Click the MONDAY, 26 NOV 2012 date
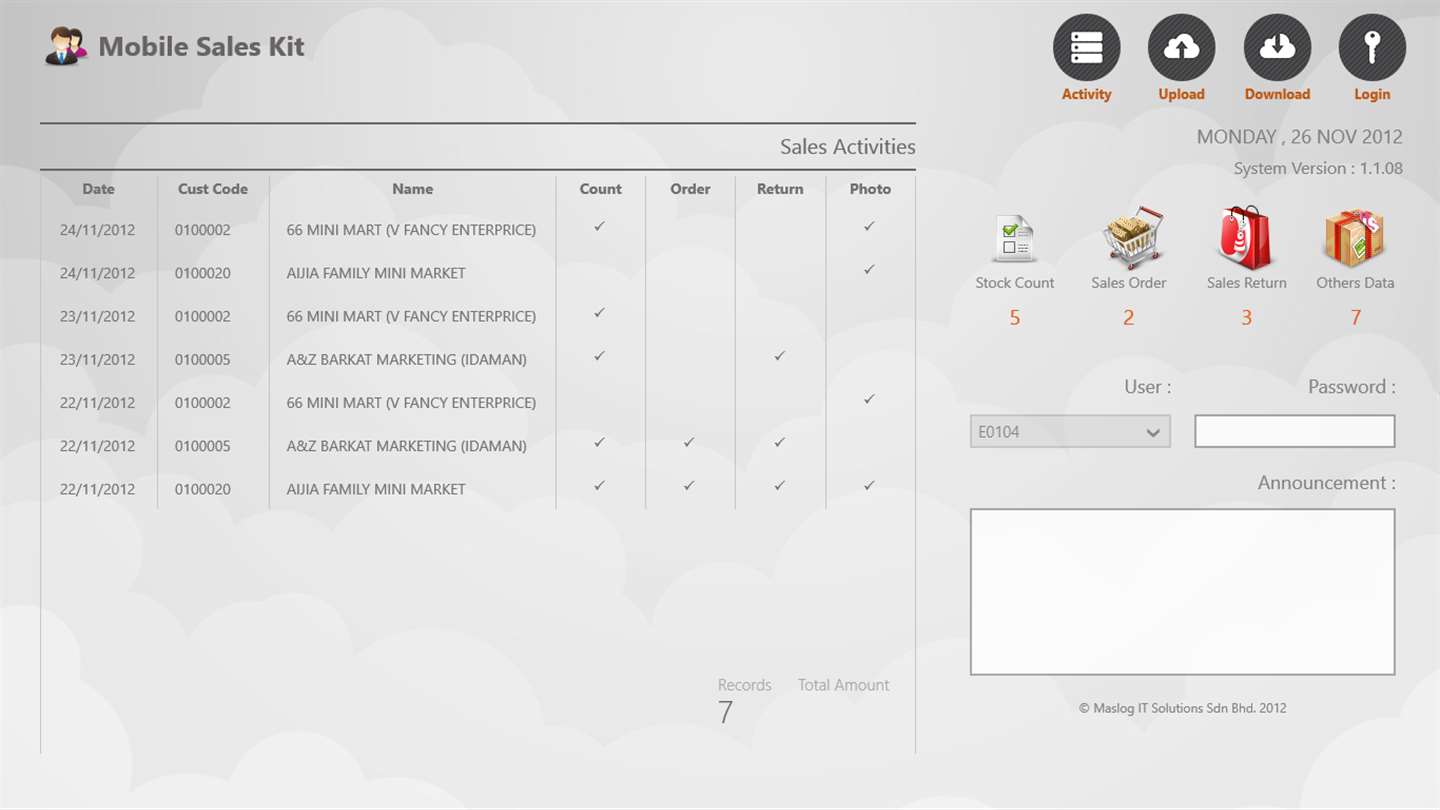The height and width of the screenshot is (810, 1440). (1300, 137)
